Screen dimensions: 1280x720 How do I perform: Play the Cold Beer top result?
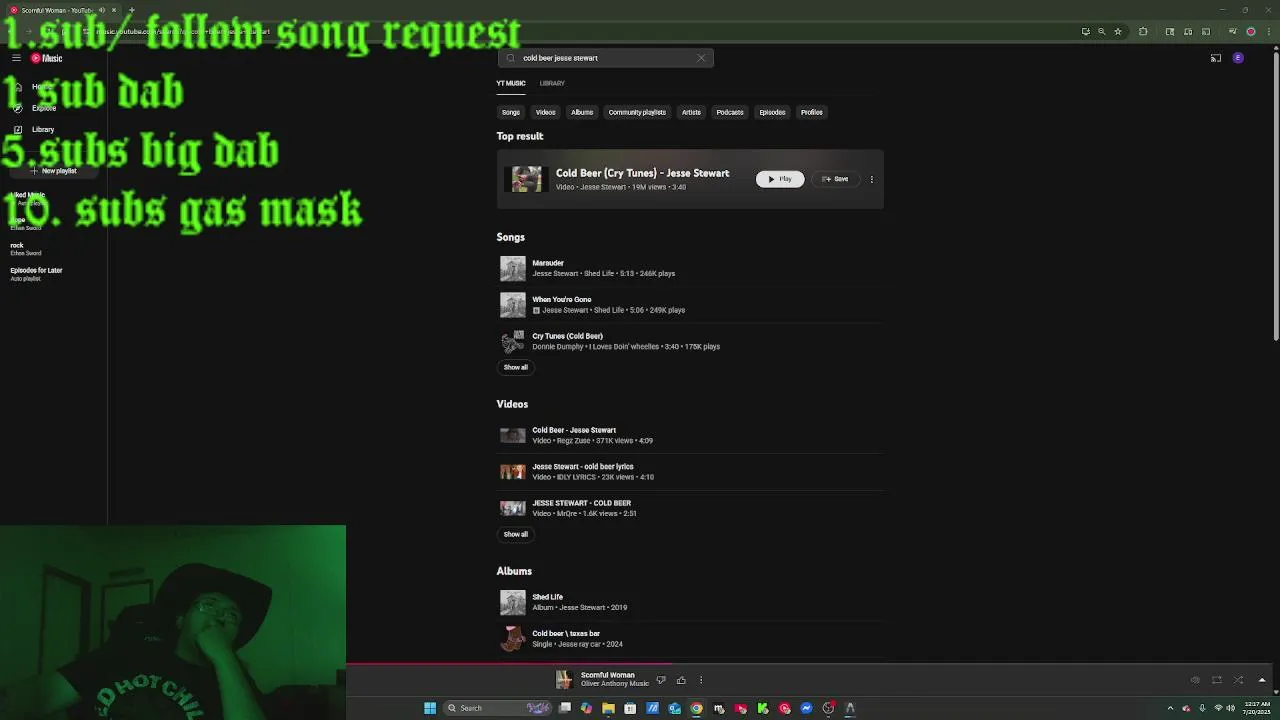click(779, 179)
